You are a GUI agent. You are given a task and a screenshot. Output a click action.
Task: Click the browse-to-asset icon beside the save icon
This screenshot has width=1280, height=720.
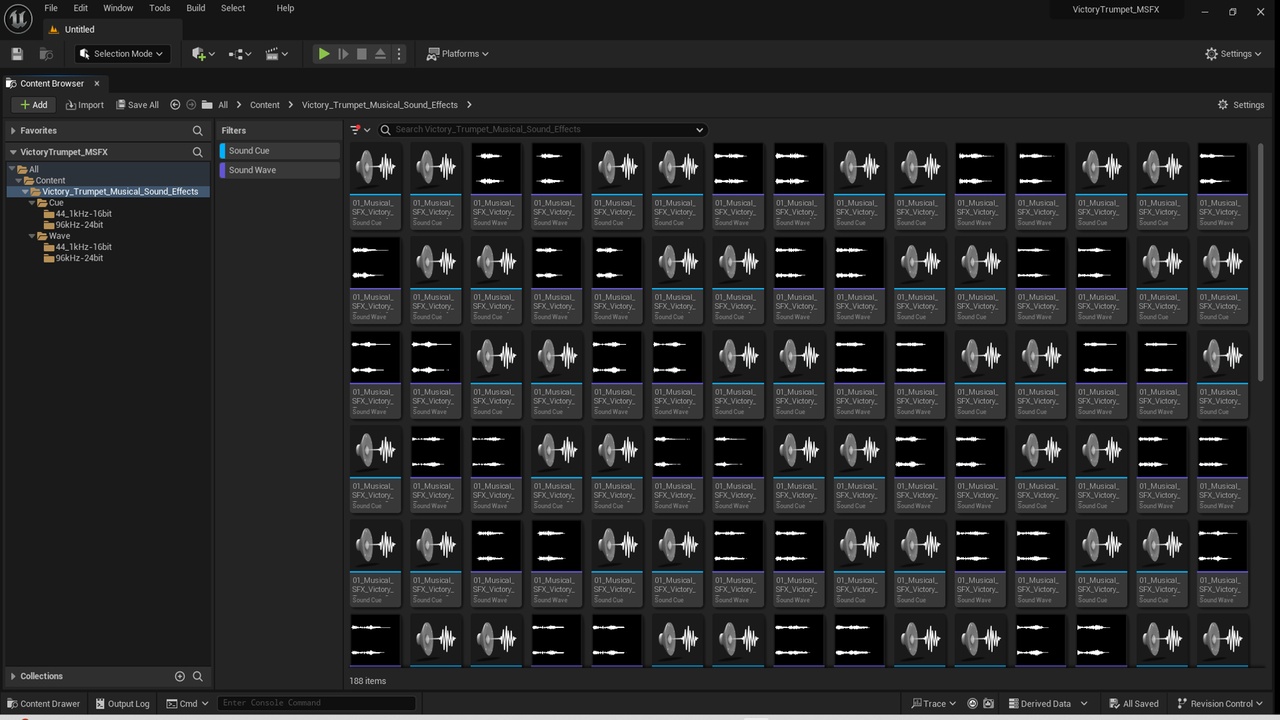click(x=46, y=54)
